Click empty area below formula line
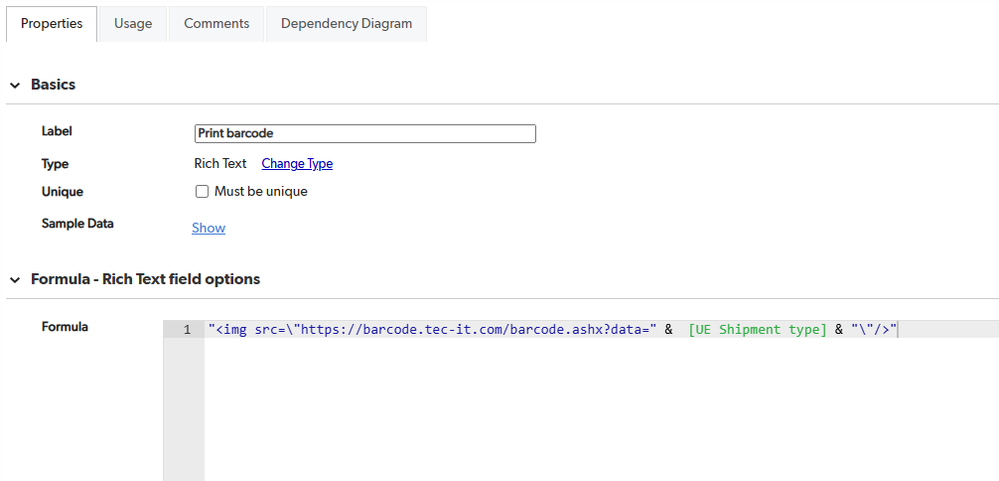Viewport: 999px width, 481px height. [x=600, y=410]
